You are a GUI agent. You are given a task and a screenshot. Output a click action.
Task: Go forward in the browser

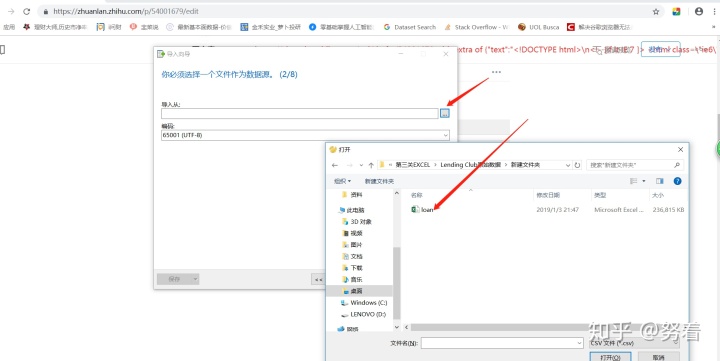[x=11, y=11]
